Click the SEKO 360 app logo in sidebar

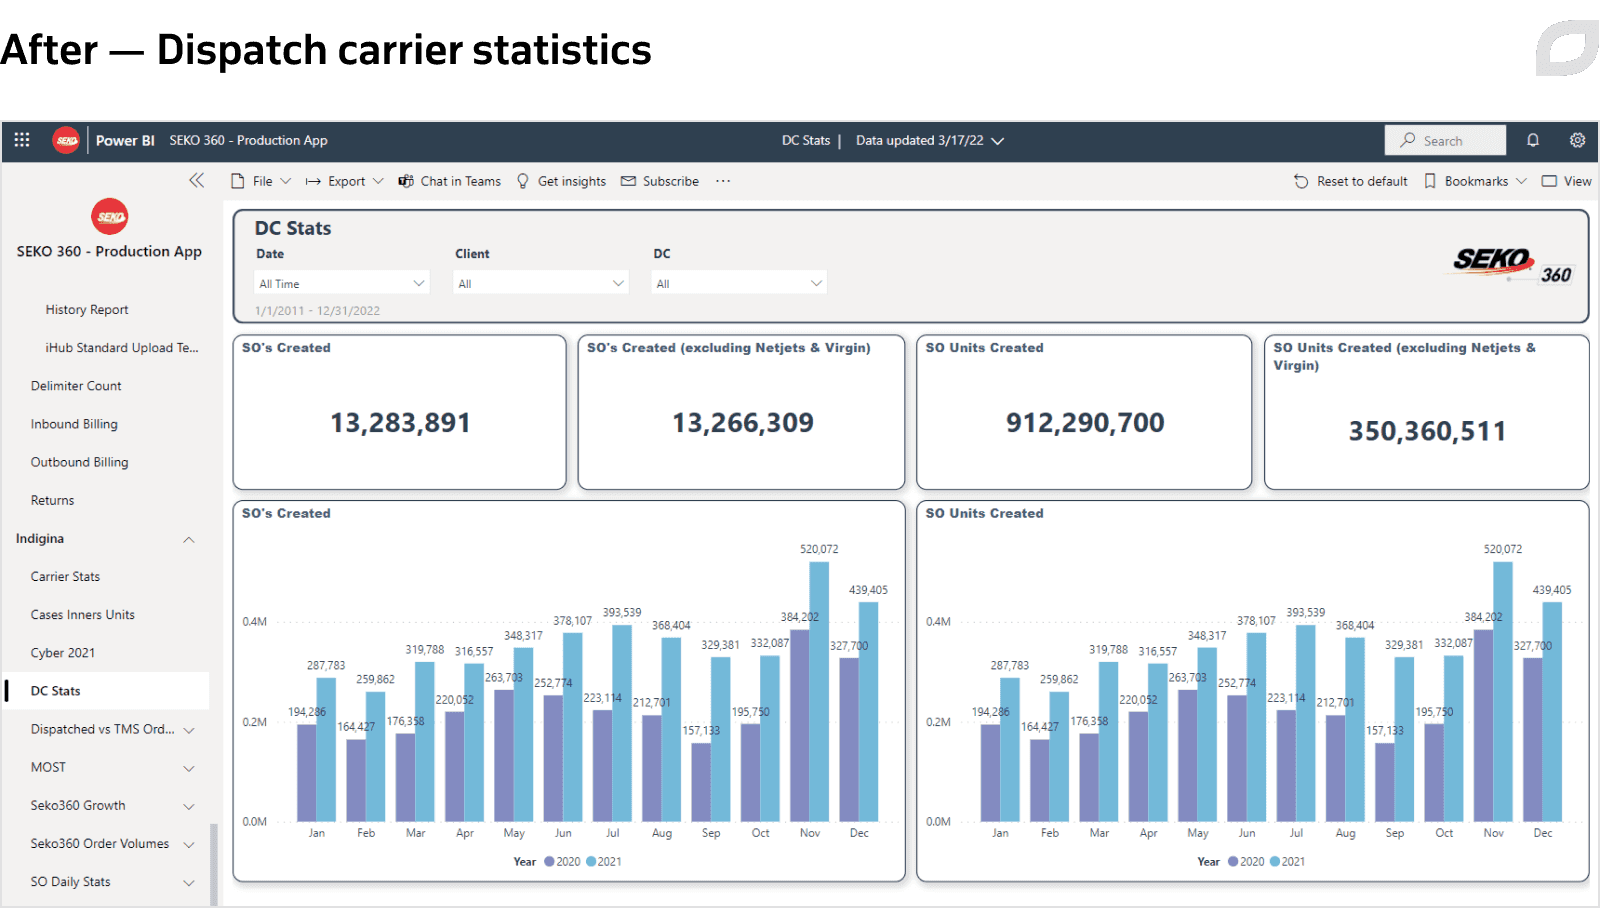[x=110, y=216]
